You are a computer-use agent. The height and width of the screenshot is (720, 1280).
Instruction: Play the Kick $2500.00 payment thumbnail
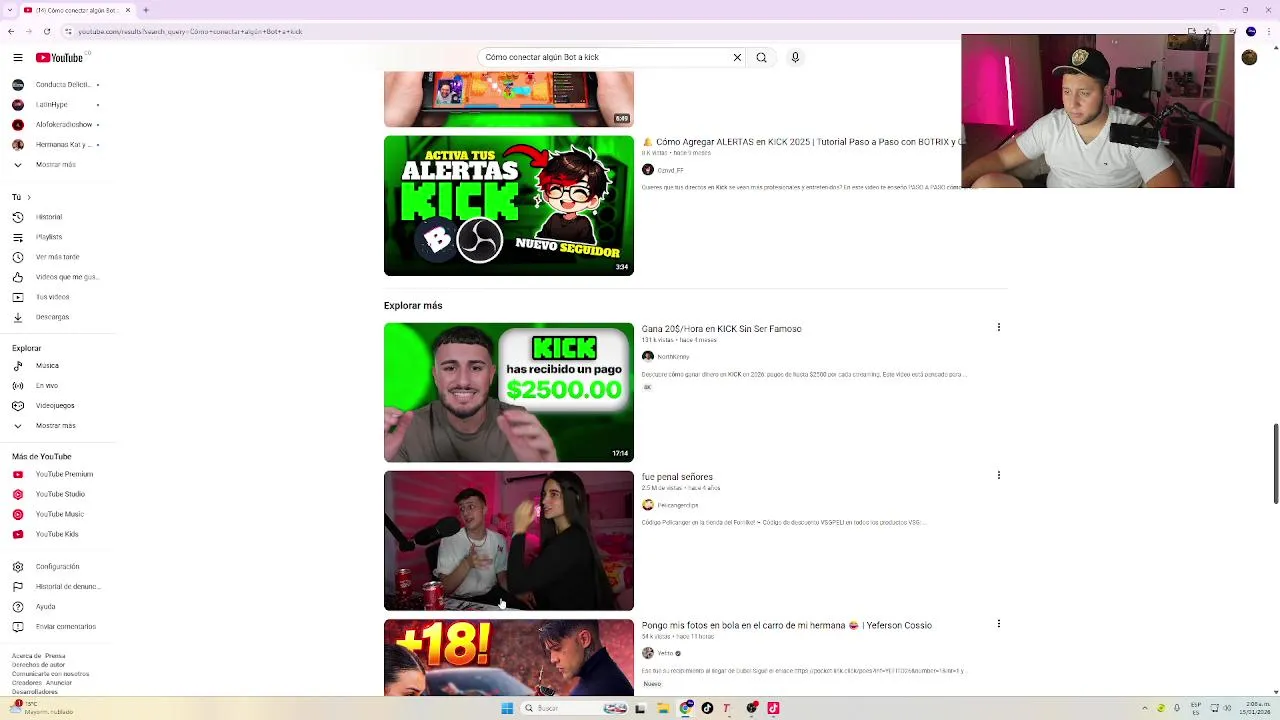click(x=509, y=392)
